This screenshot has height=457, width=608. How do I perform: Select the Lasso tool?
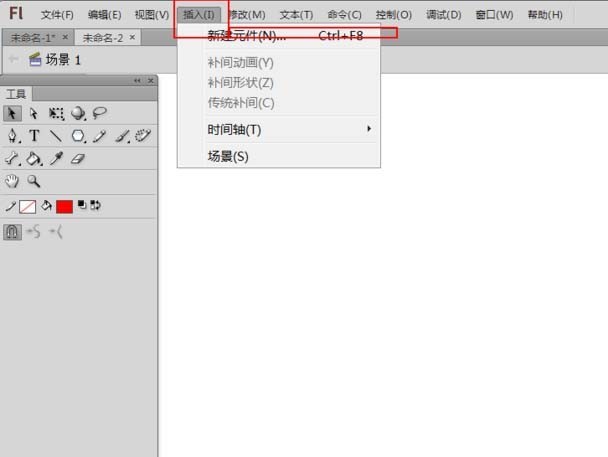coord(100,113)
